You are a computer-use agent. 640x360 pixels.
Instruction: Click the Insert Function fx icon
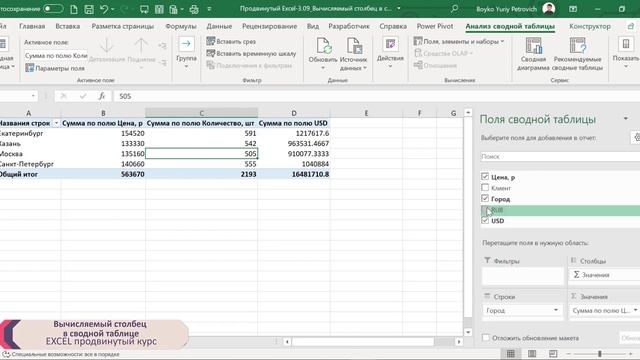pos(102,96)
